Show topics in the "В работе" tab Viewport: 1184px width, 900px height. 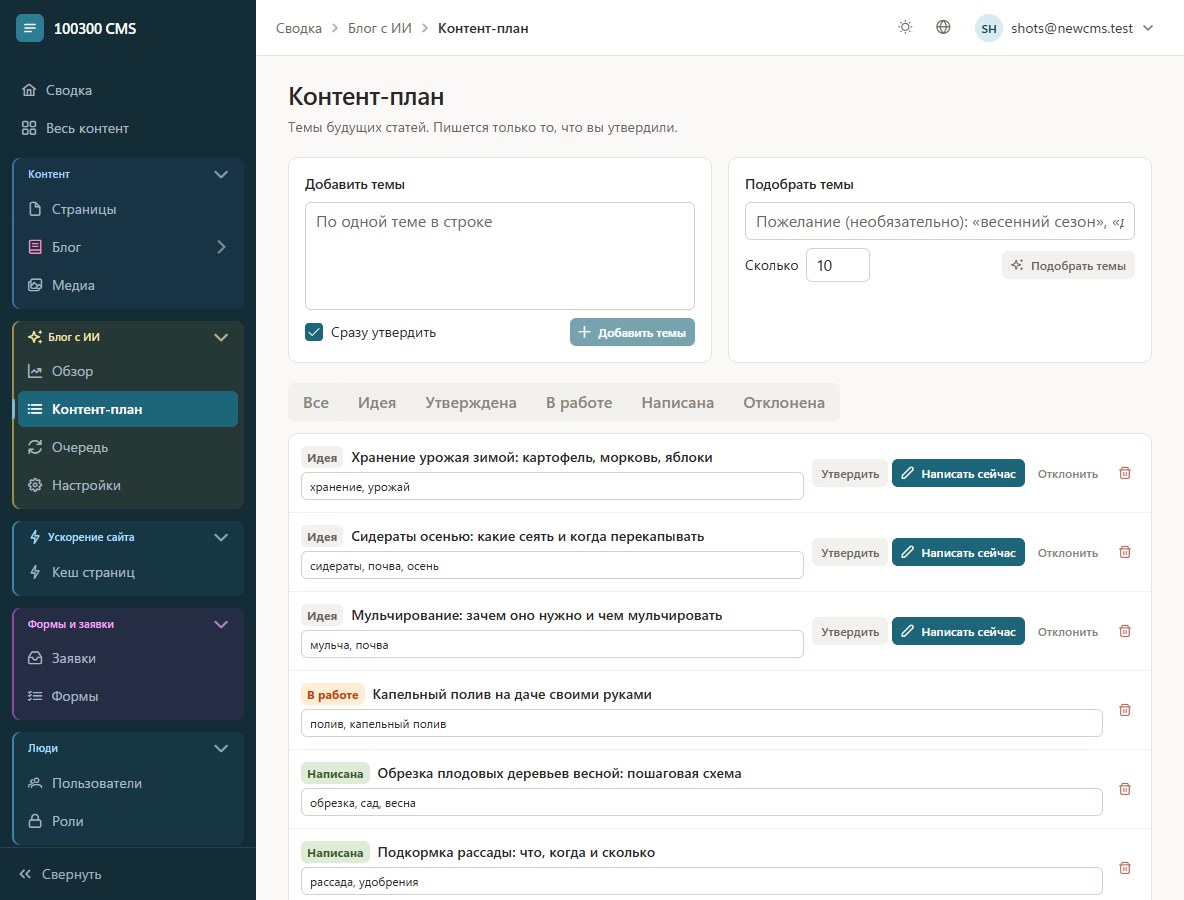(578, 403)
